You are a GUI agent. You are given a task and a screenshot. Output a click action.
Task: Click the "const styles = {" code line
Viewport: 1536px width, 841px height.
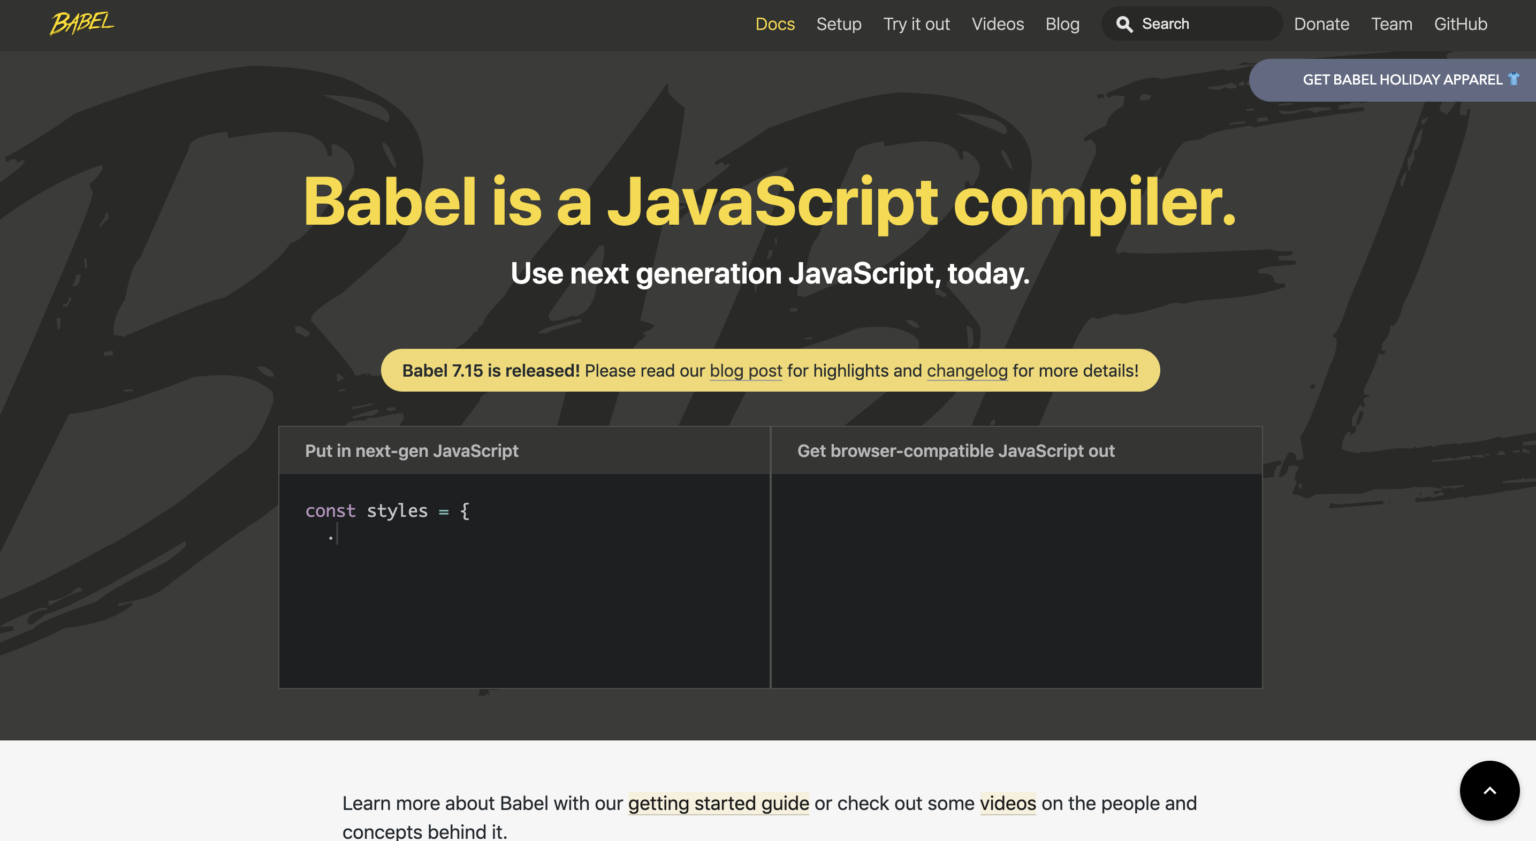[x=387, y=511]
